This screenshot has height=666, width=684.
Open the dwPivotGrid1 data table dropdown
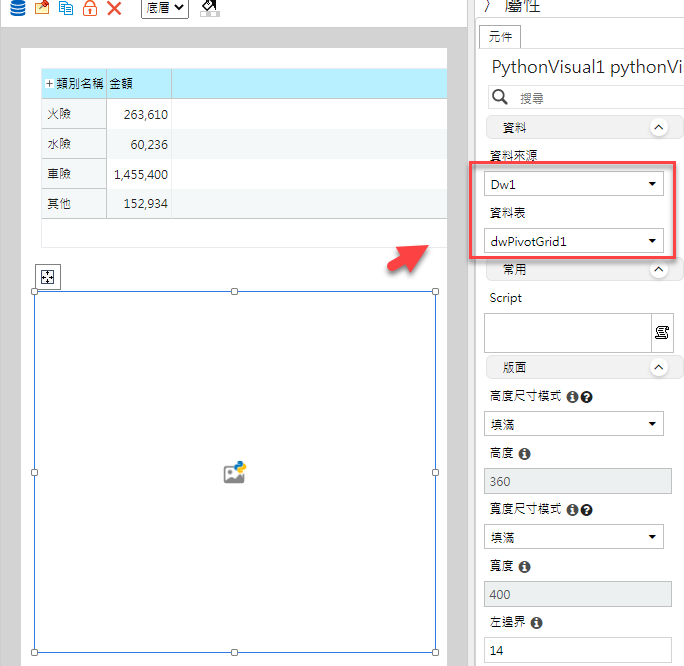point(574,241)
